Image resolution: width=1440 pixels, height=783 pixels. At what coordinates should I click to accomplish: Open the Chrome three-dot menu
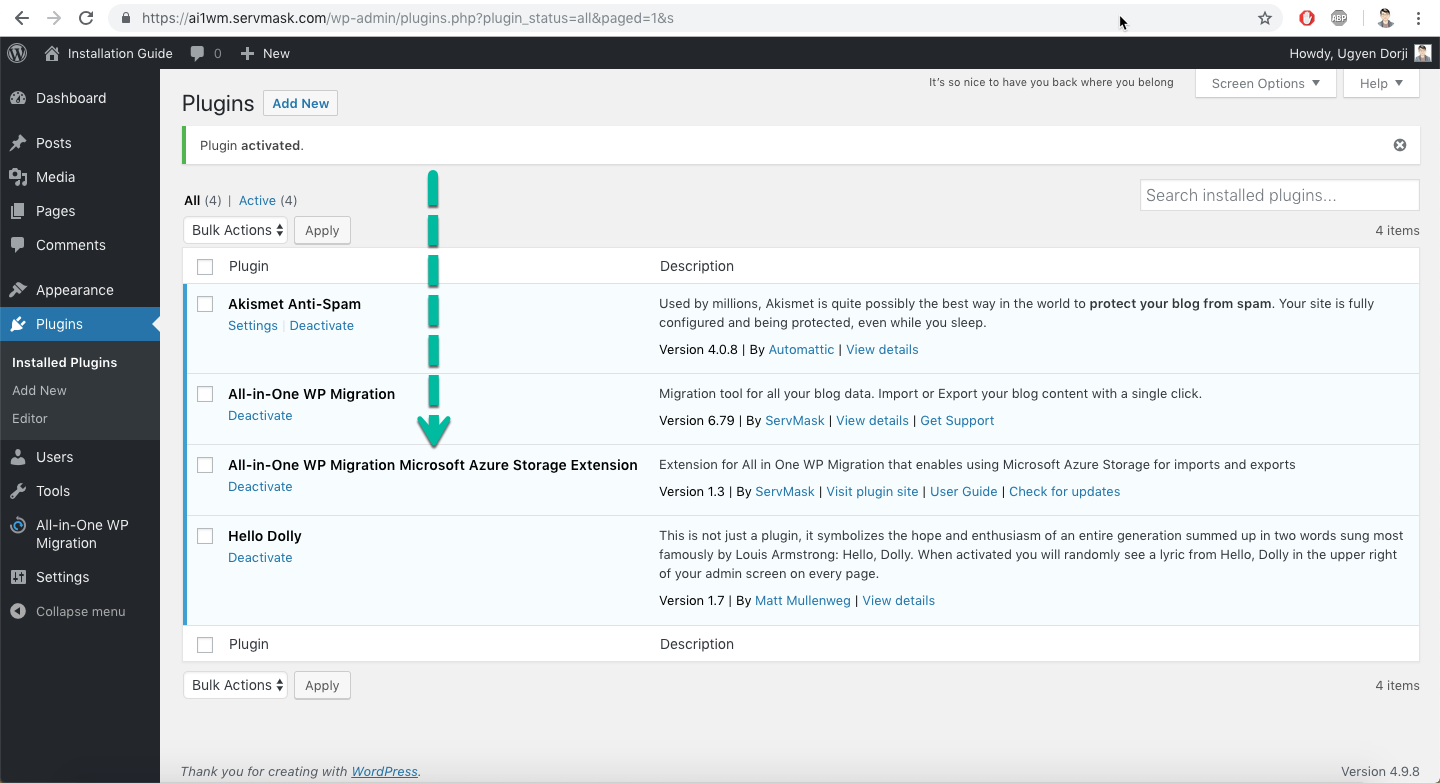point(1418,18)
